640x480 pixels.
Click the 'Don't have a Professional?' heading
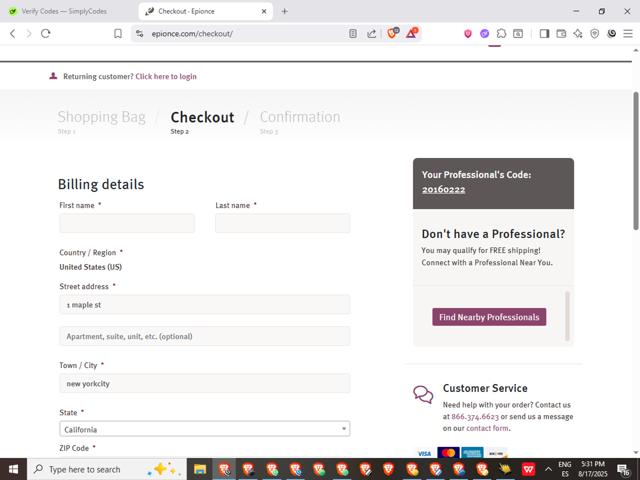(493, 234)
